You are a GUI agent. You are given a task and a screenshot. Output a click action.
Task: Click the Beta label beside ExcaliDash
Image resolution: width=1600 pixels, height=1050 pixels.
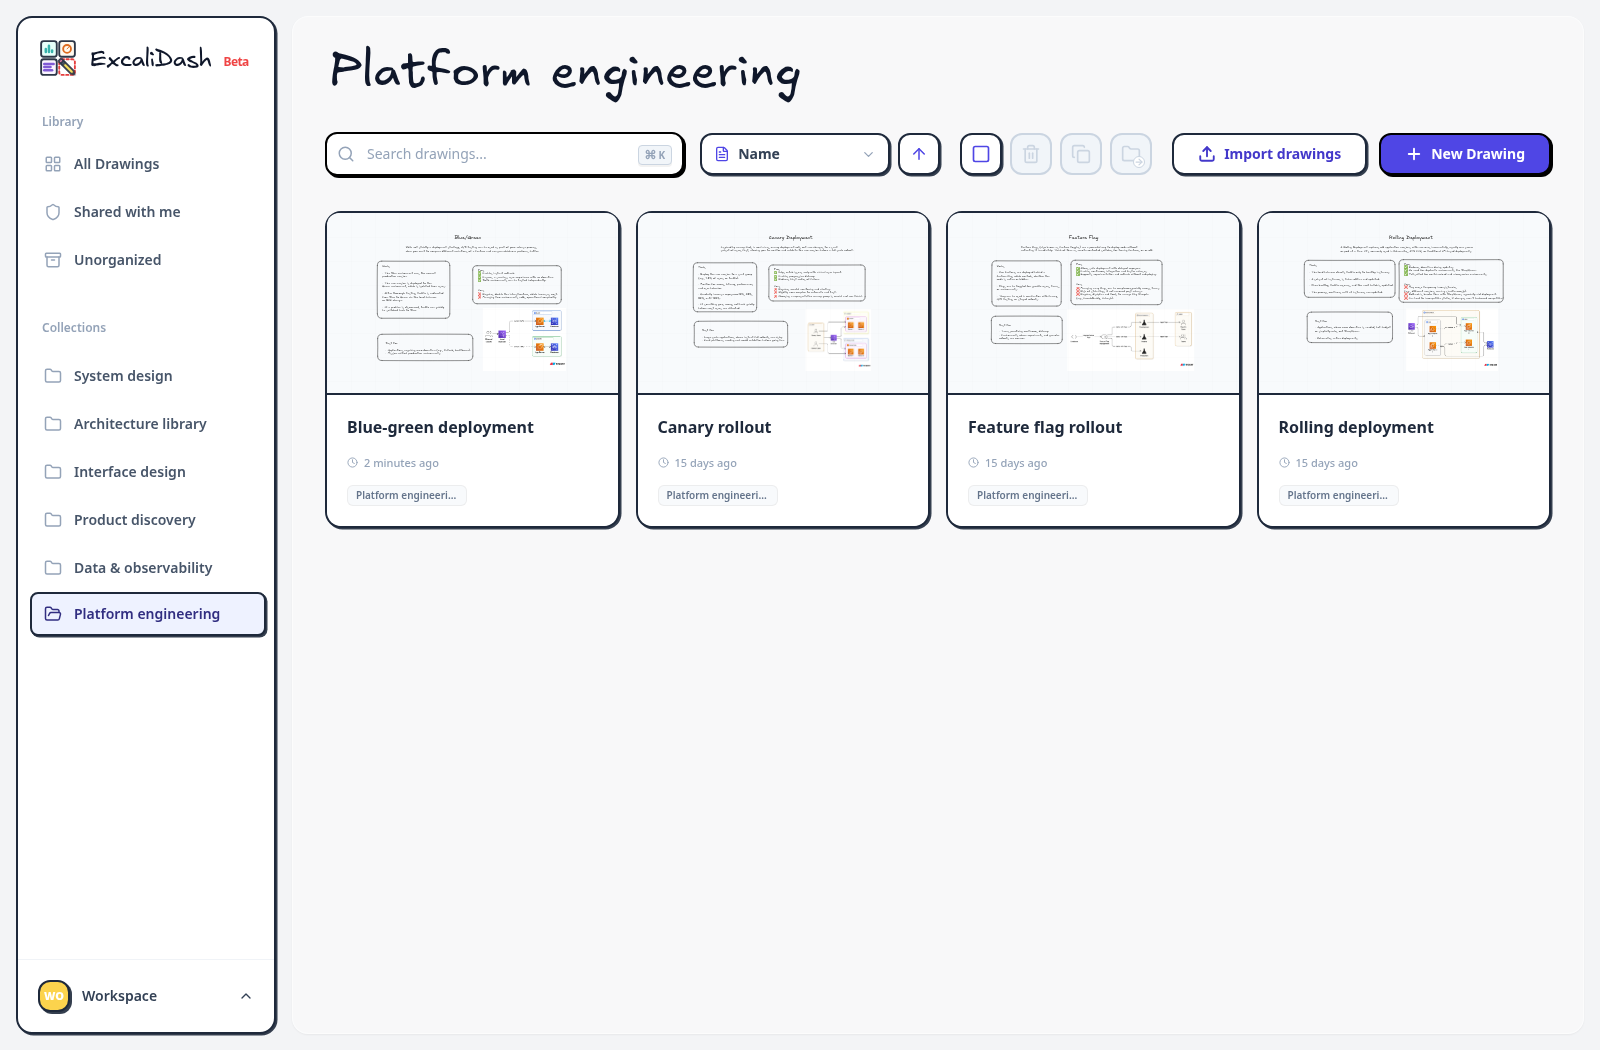click(x=236, y=62)
